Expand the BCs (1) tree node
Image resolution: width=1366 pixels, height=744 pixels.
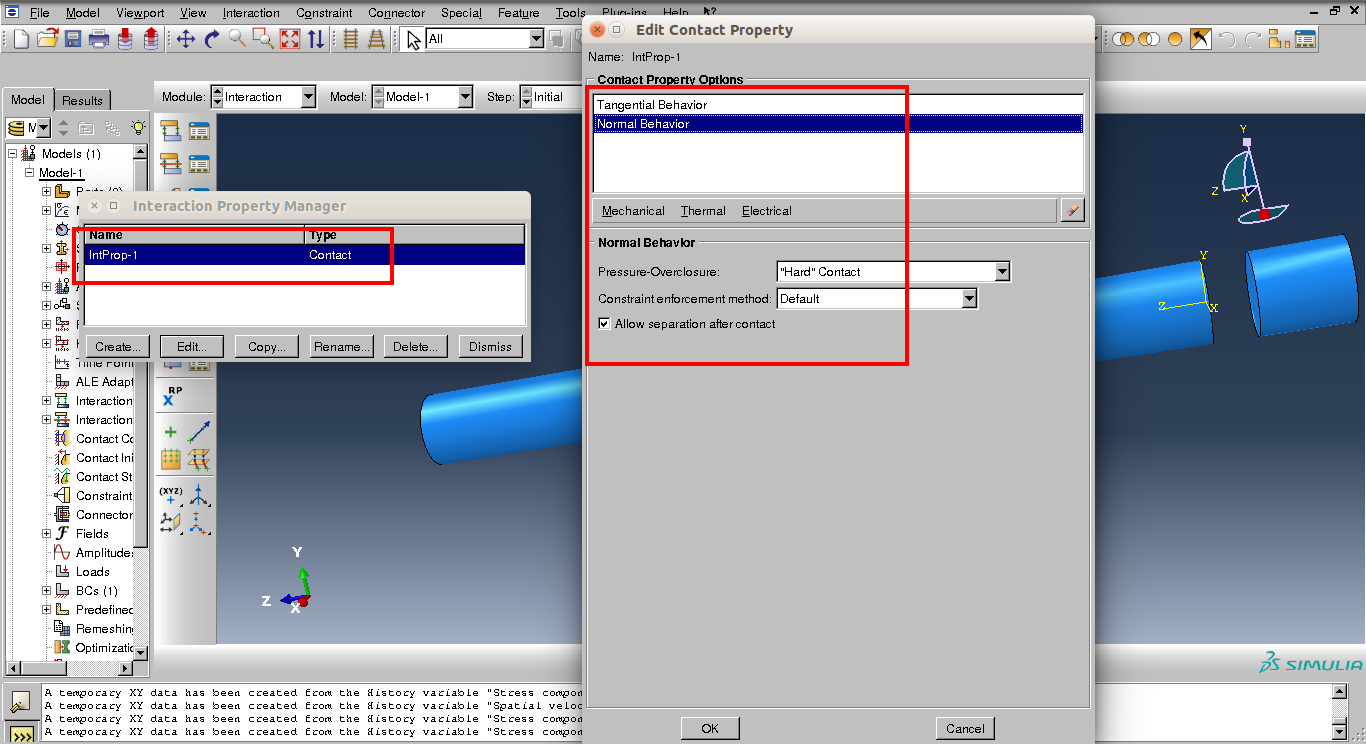pyautogui.click(x=46, y=591)
